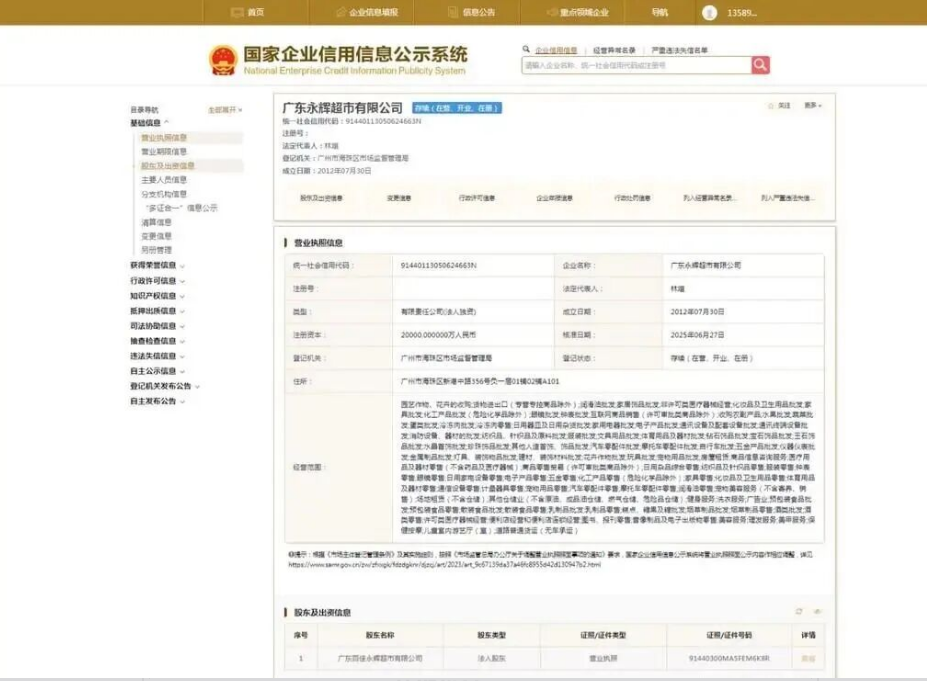Select the 严重违法失信名单 search tab
The height and width of the screenshot is (681, 927).
680,50
